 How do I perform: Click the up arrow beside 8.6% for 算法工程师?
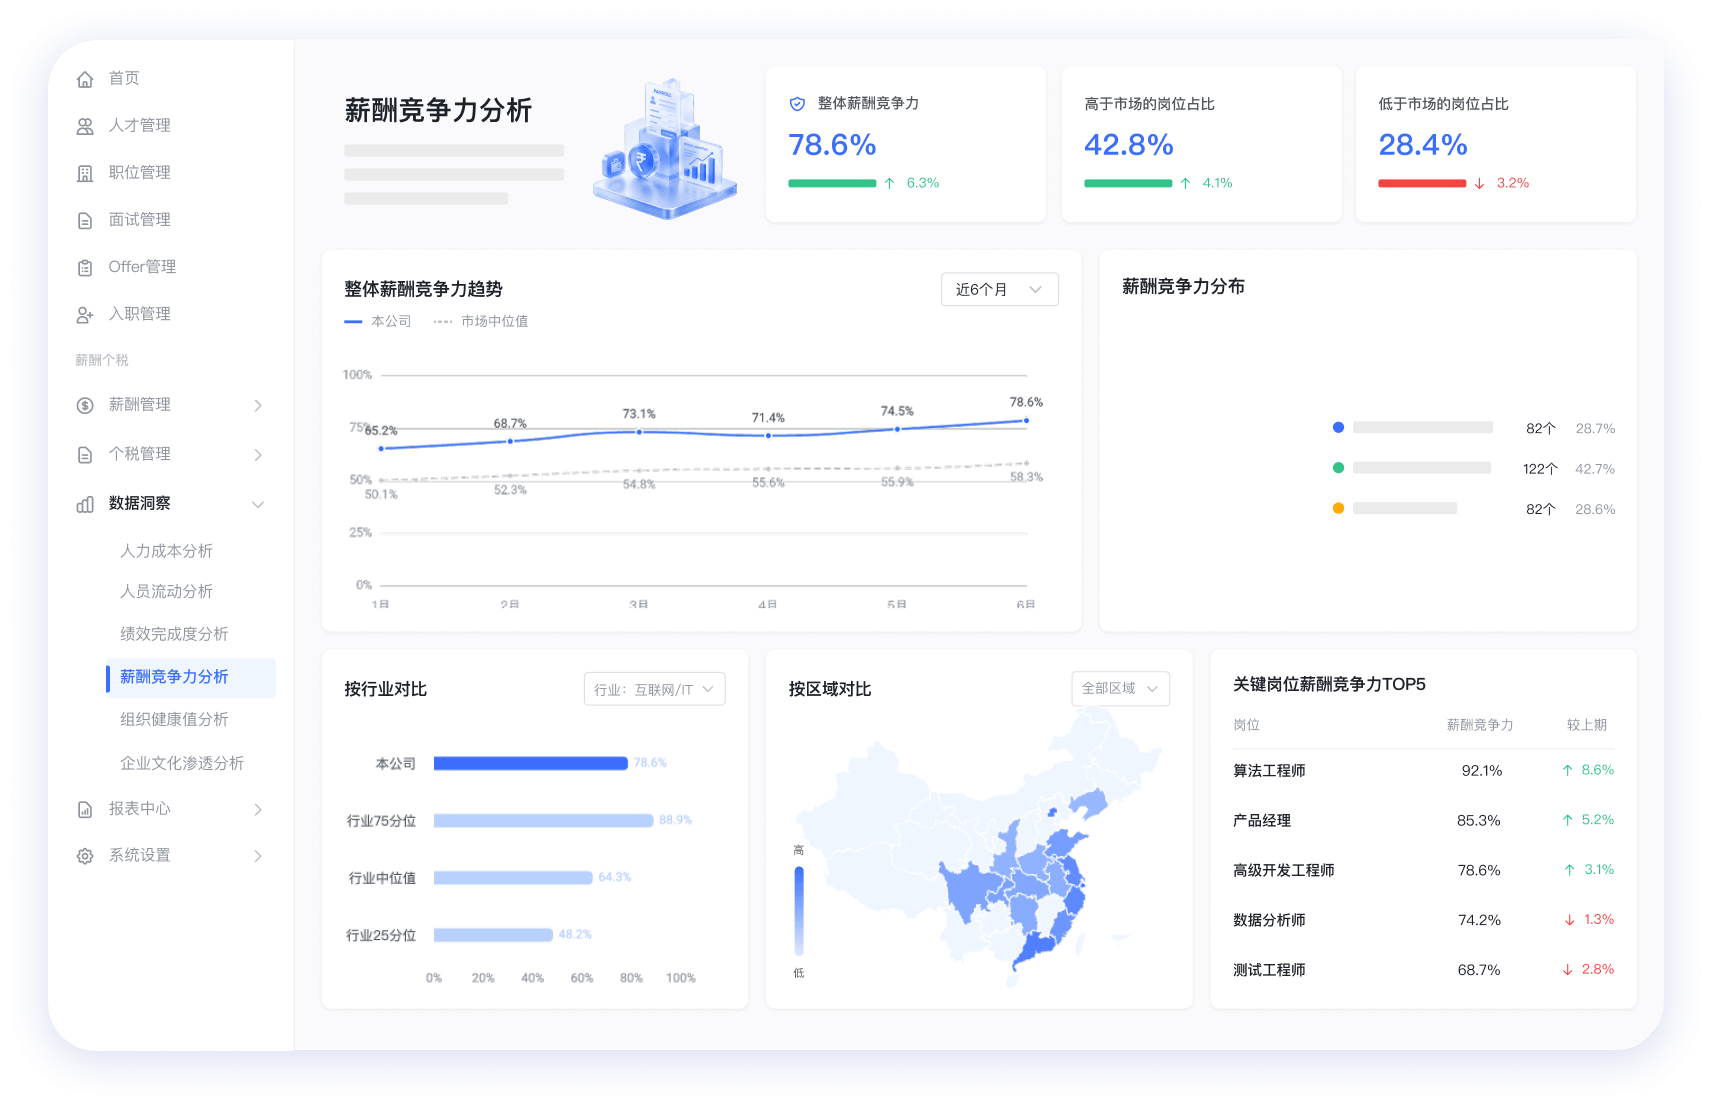(x=1567, y=770)
